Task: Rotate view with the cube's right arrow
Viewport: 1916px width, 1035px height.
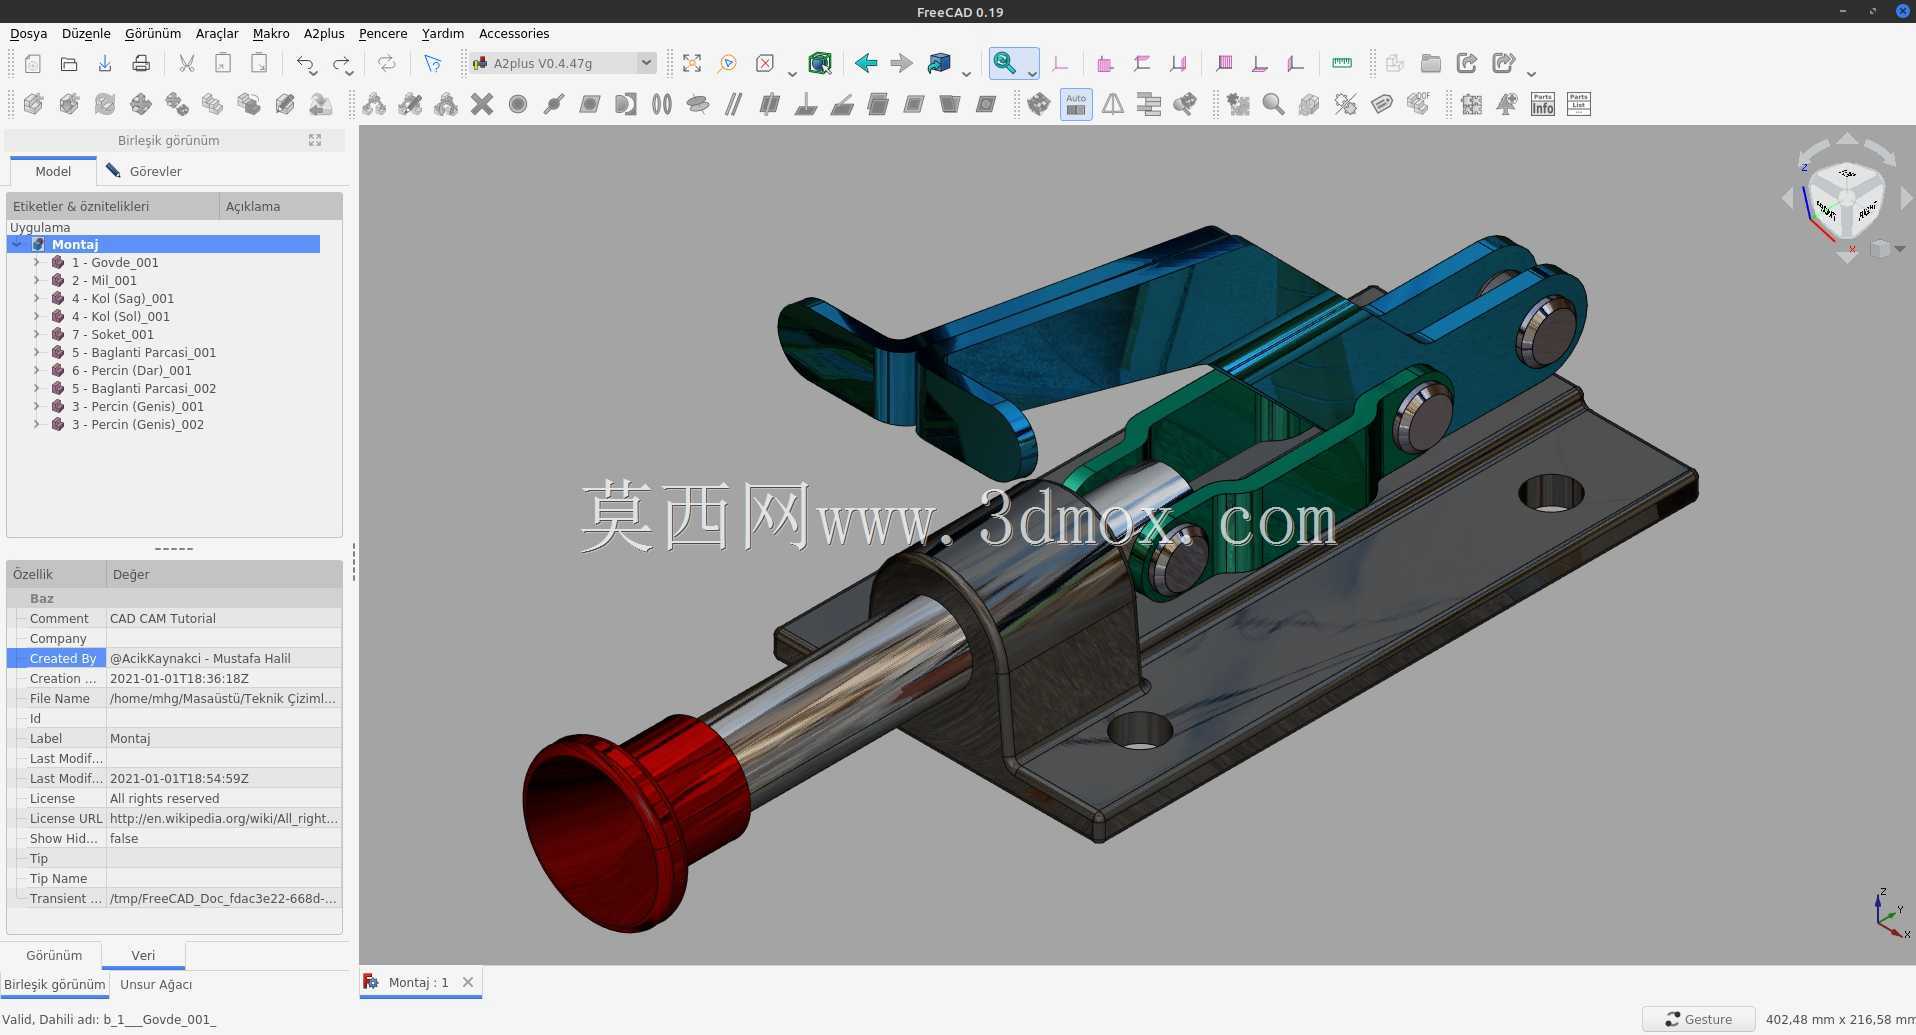Action: [x=1907, y=200]
